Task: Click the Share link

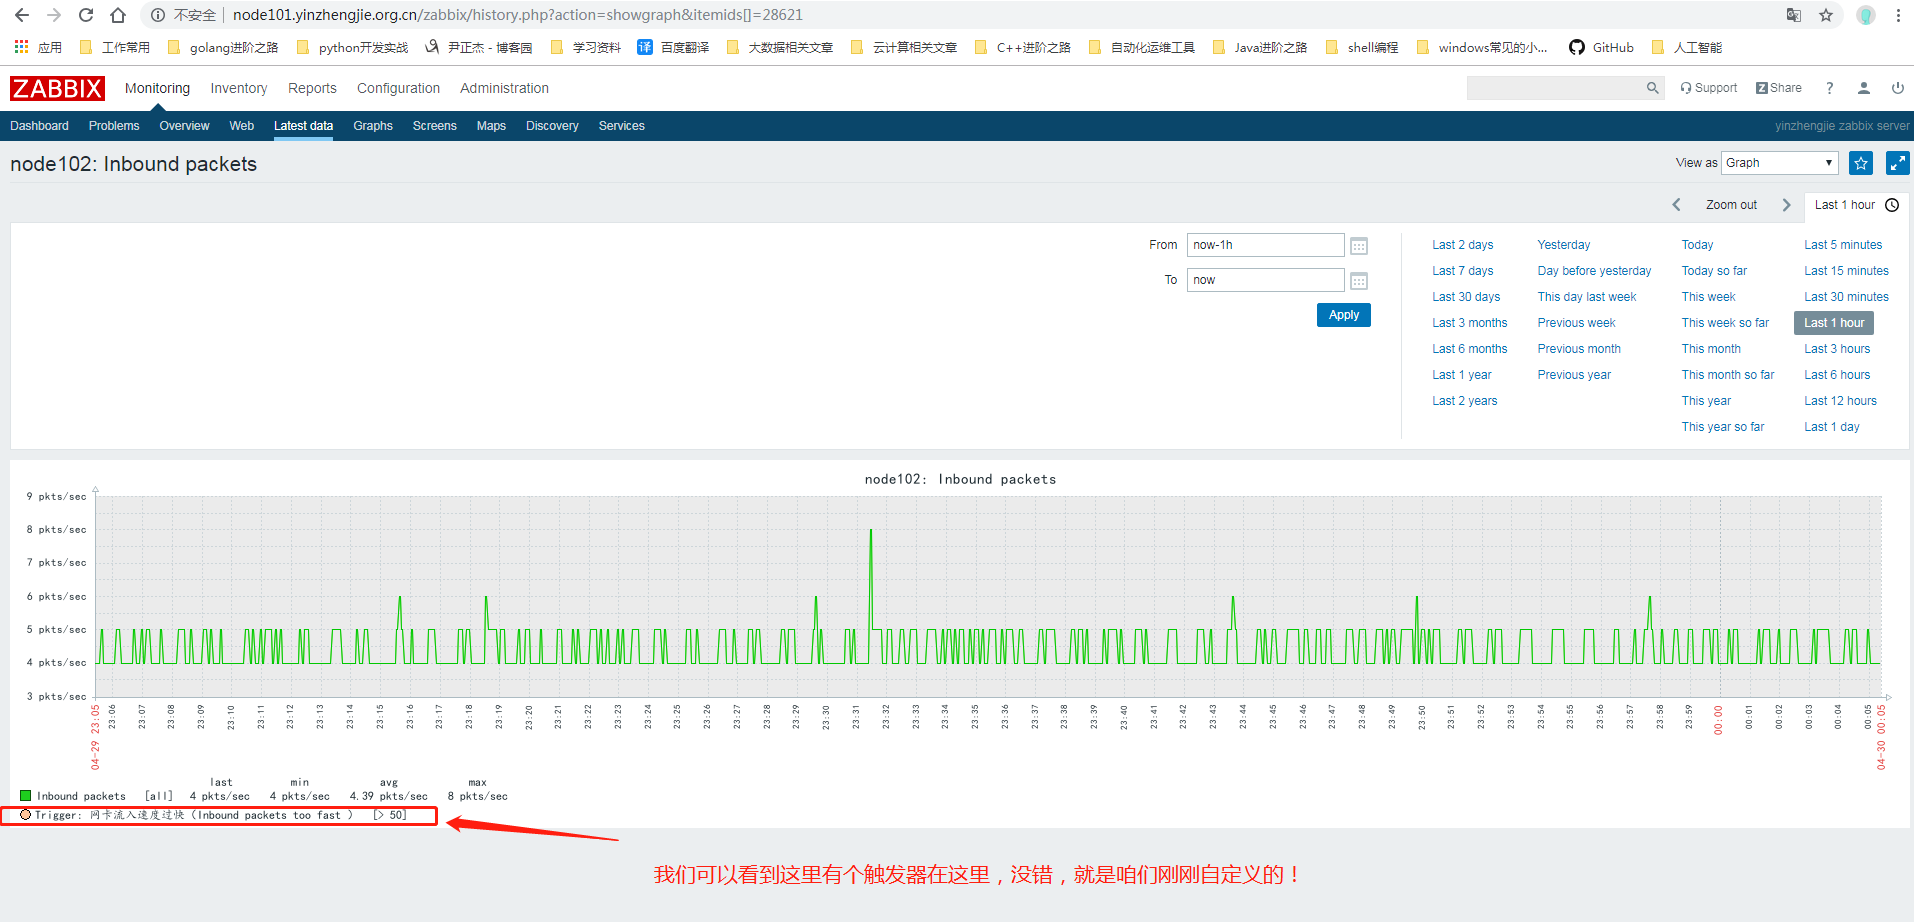Action: coord(1779,88)
